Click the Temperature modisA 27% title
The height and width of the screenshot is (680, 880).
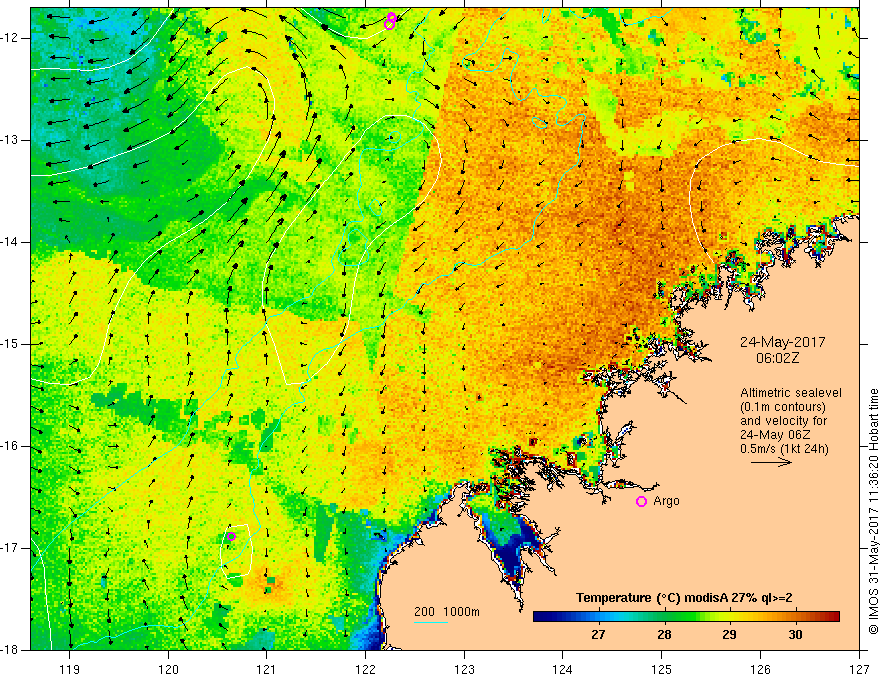(x=684, y=598)
